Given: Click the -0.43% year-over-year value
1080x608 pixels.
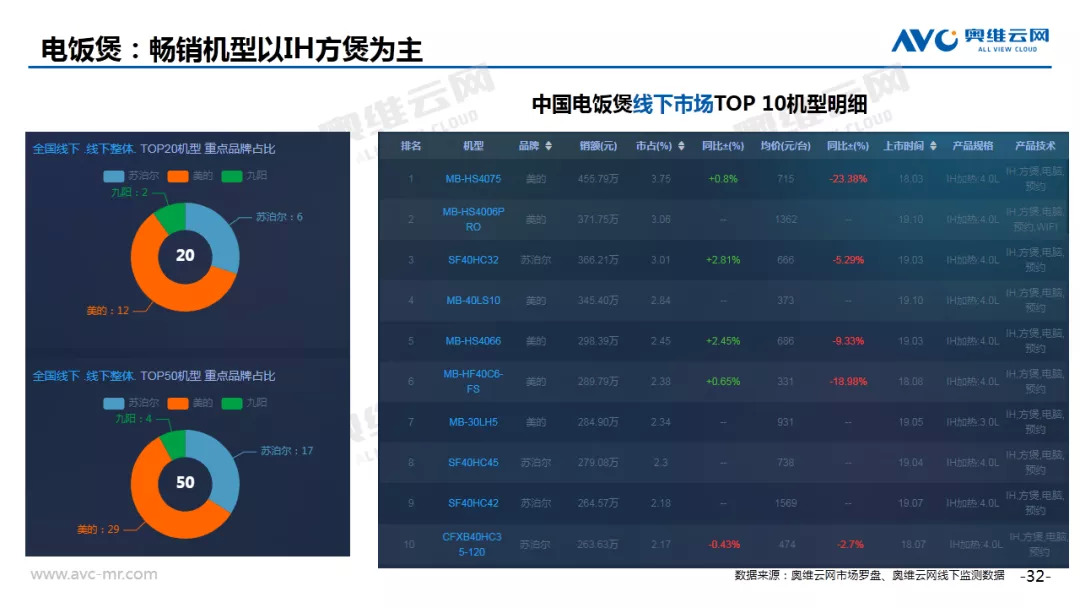Looking at the screenshot, I should (725, 545).
